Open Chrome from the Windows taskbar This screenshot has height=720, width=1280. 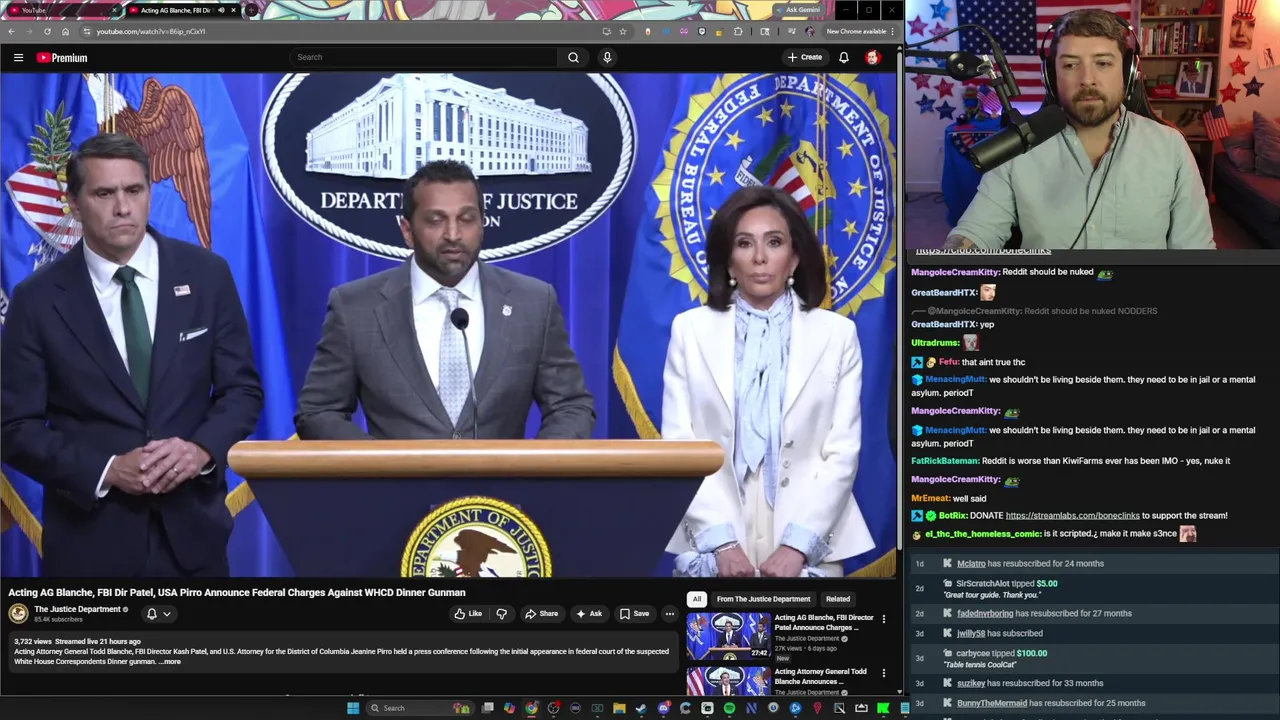point(531,708)
